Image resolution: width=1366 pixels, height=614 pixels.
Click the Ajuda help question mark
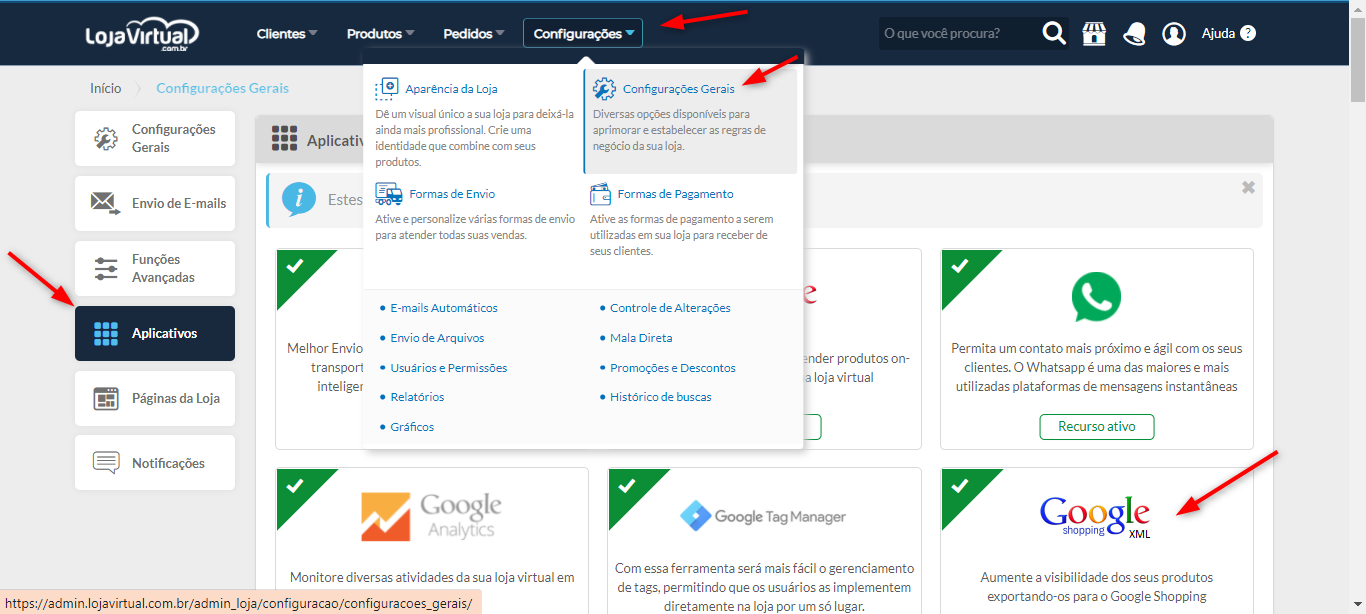pyautogui.click(x=1247, y=33)
